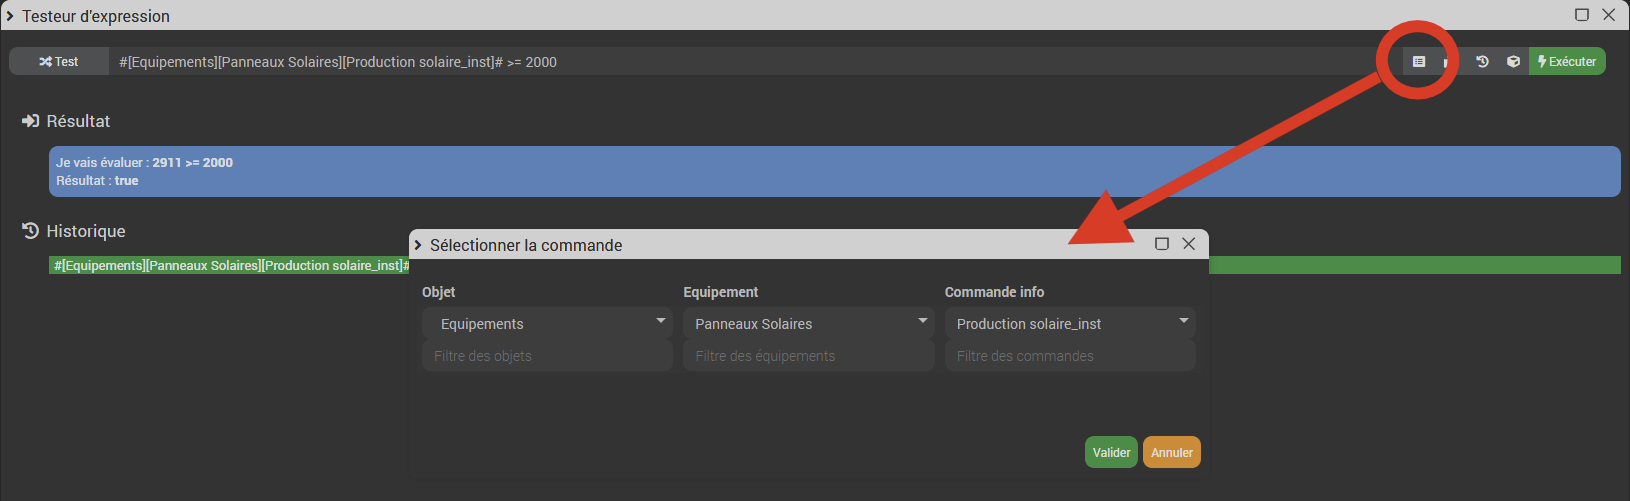Open the Objet dropdown showing Equipements

point(547,324)
